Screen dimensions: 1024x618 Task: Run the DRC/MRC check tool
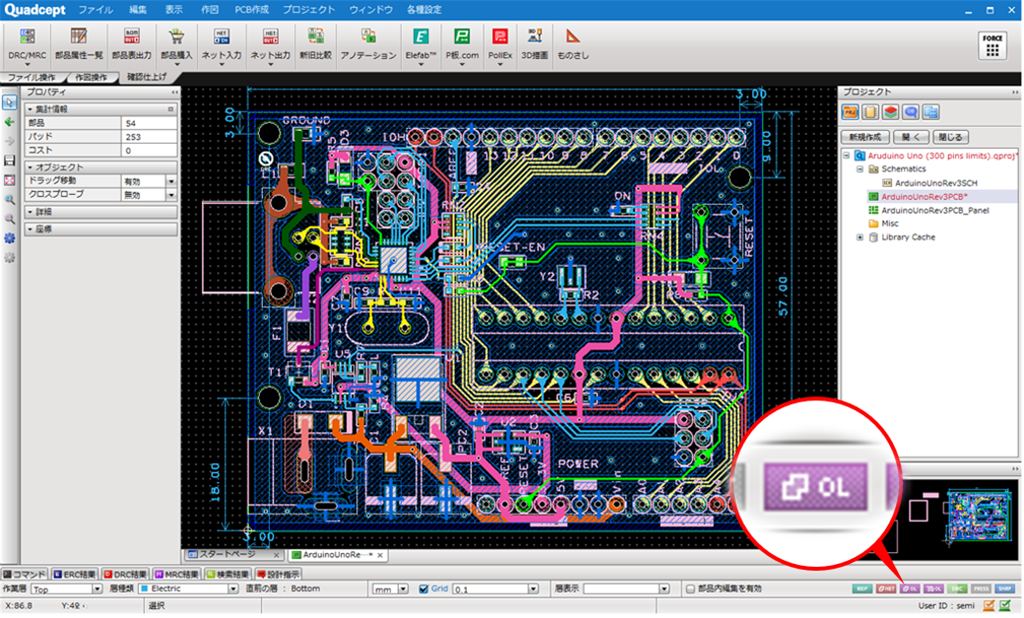(x=27, y=44)
